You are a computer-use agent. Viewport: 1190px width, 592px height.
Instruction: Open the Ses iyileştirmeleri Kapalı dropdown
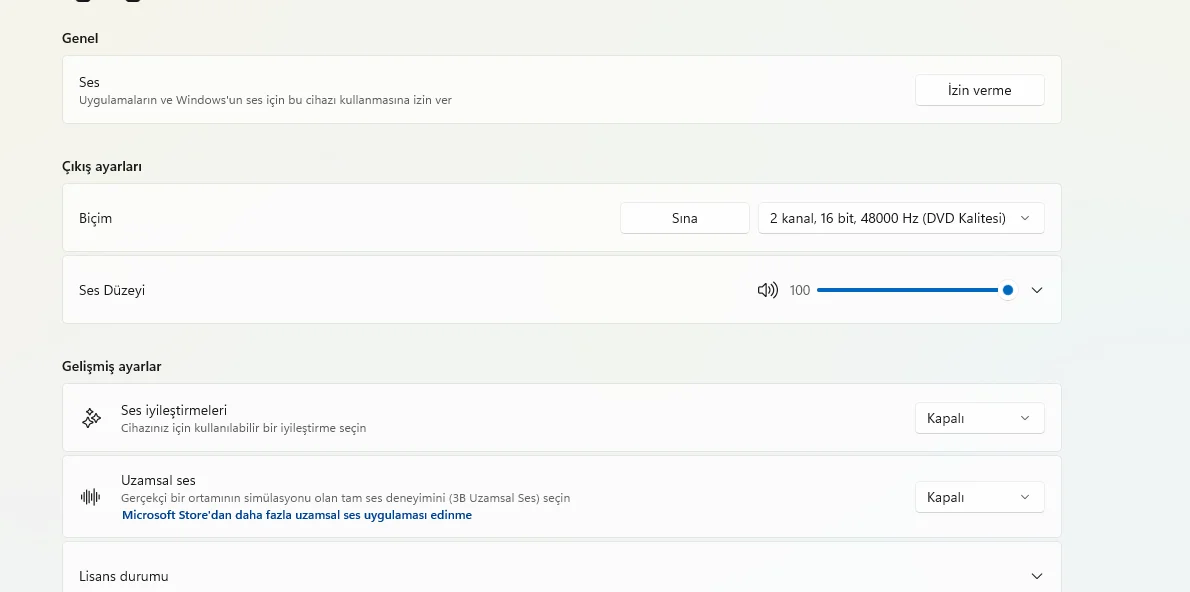coord(979,418)
